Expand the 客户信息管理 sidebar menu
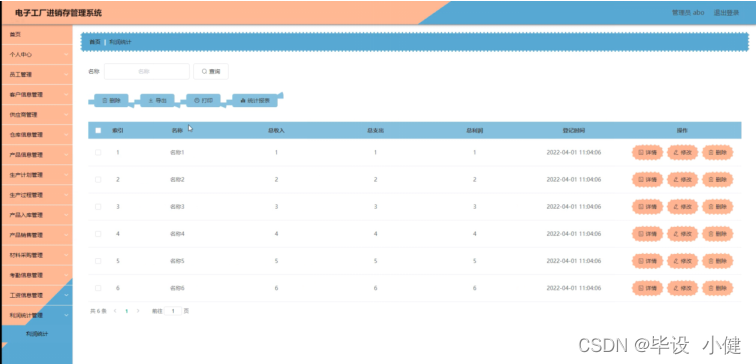The image size is (756, 364). click(x=37, y=94)
